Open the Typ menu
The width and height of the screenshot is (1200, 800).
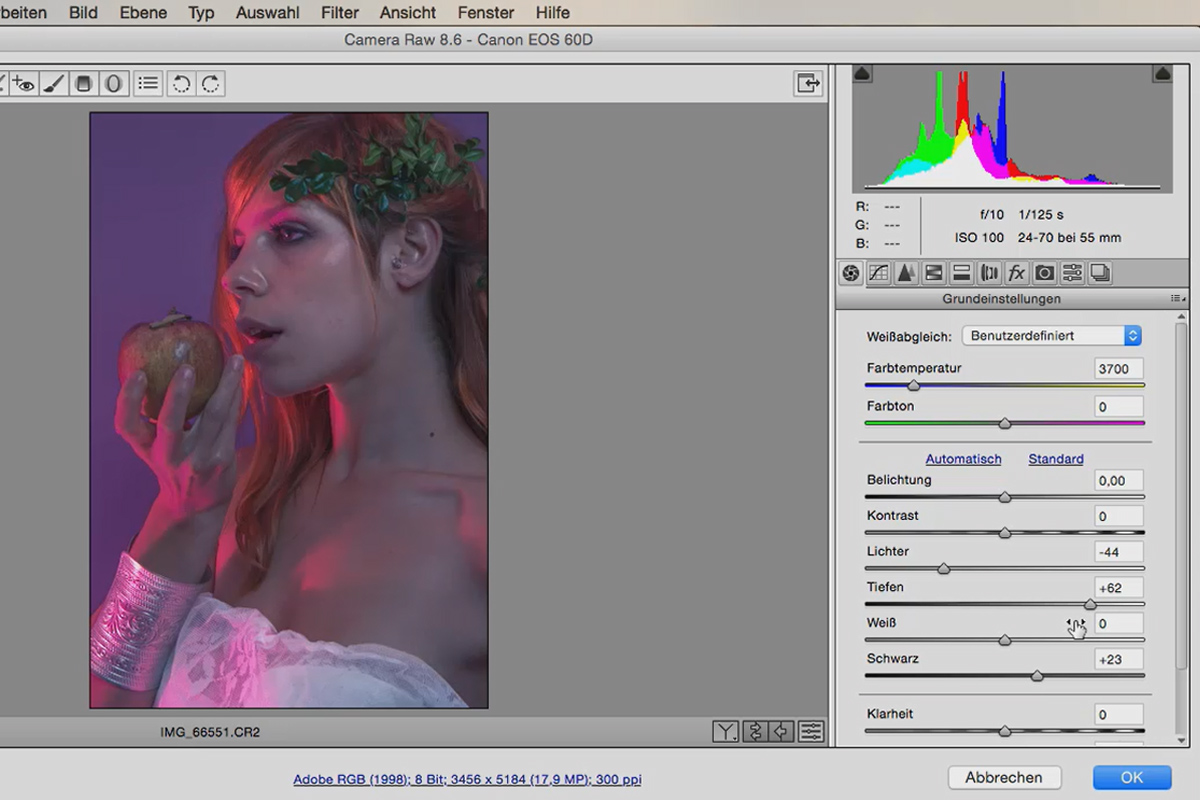click(x=201, y=13)
